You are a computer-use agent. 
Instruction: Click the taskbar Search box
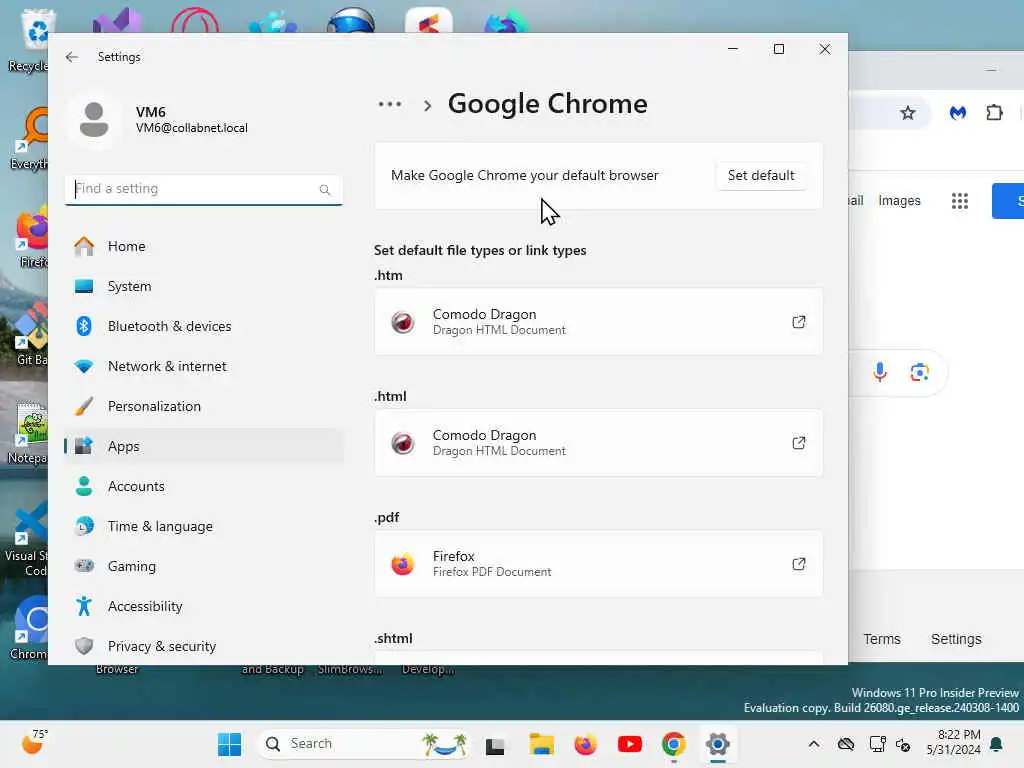pyautogui.click(x=364, y=744)
